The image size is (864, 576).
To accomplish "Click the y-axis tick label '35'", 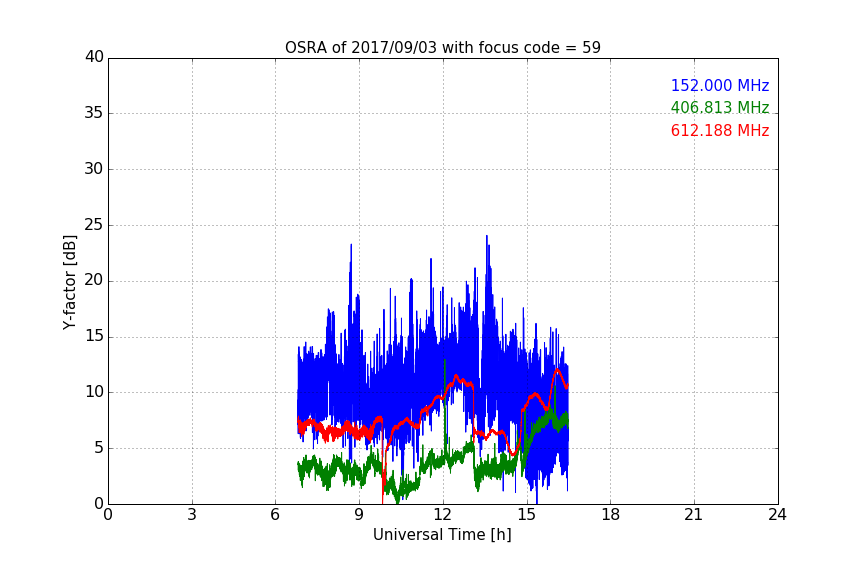I will 94,113.
